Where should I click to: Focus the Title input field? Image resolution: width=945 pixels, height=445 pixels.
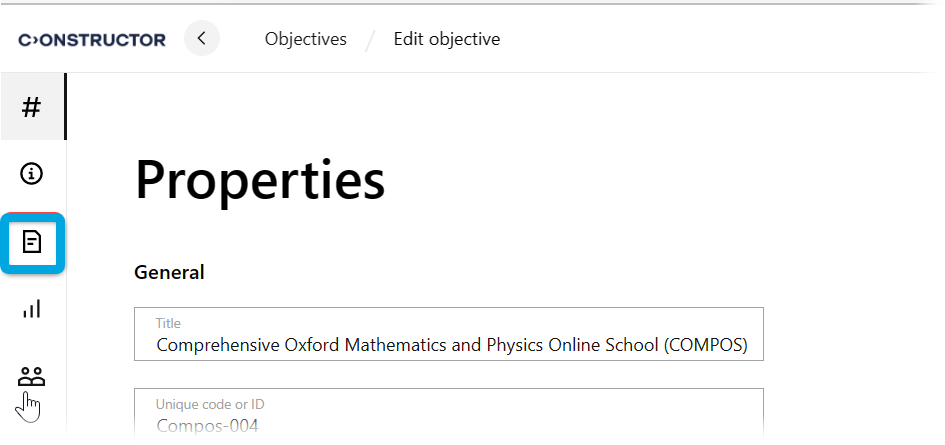point(449,334)
